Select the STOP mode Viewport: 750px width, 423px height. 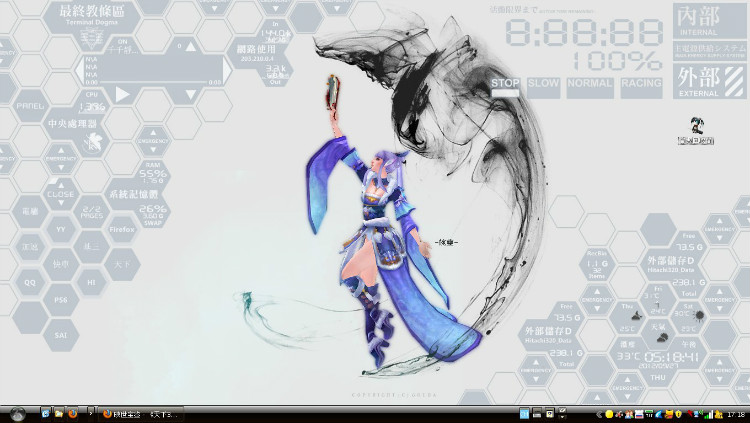click(x=505, y=88)
